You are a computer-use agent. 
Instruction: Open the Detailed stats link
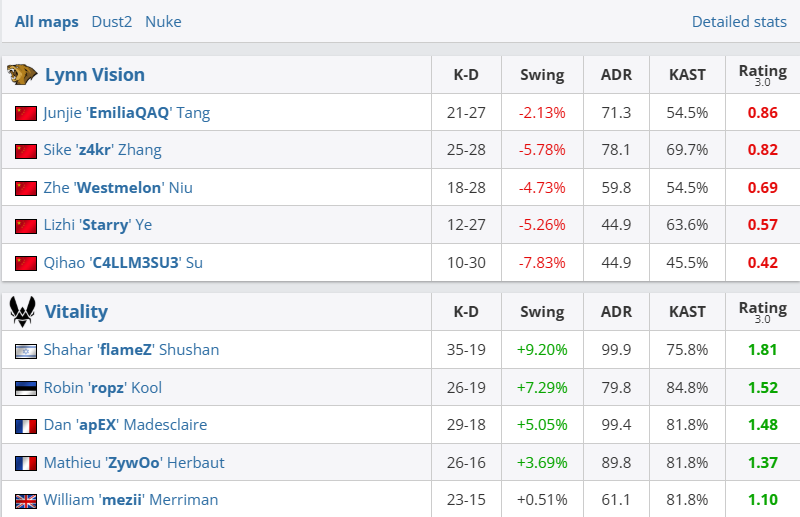point(739,21)
